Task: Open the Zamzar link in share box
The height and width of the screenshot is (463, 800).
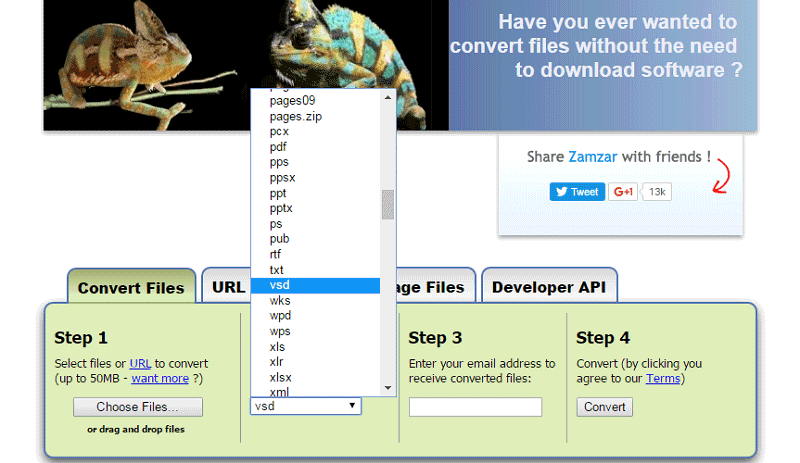Action: click(593, 157)
